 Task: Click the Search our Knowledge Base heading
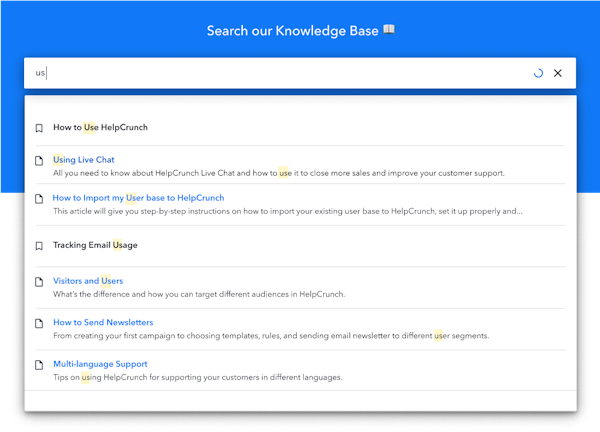[x=300, y=31]
